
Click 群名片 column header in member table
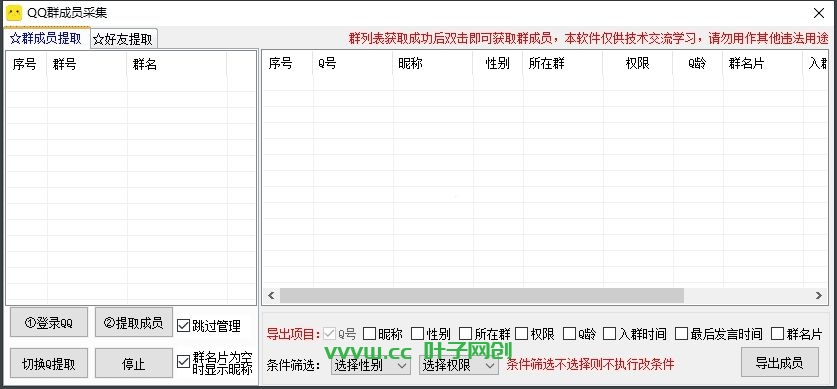point(763,63)
